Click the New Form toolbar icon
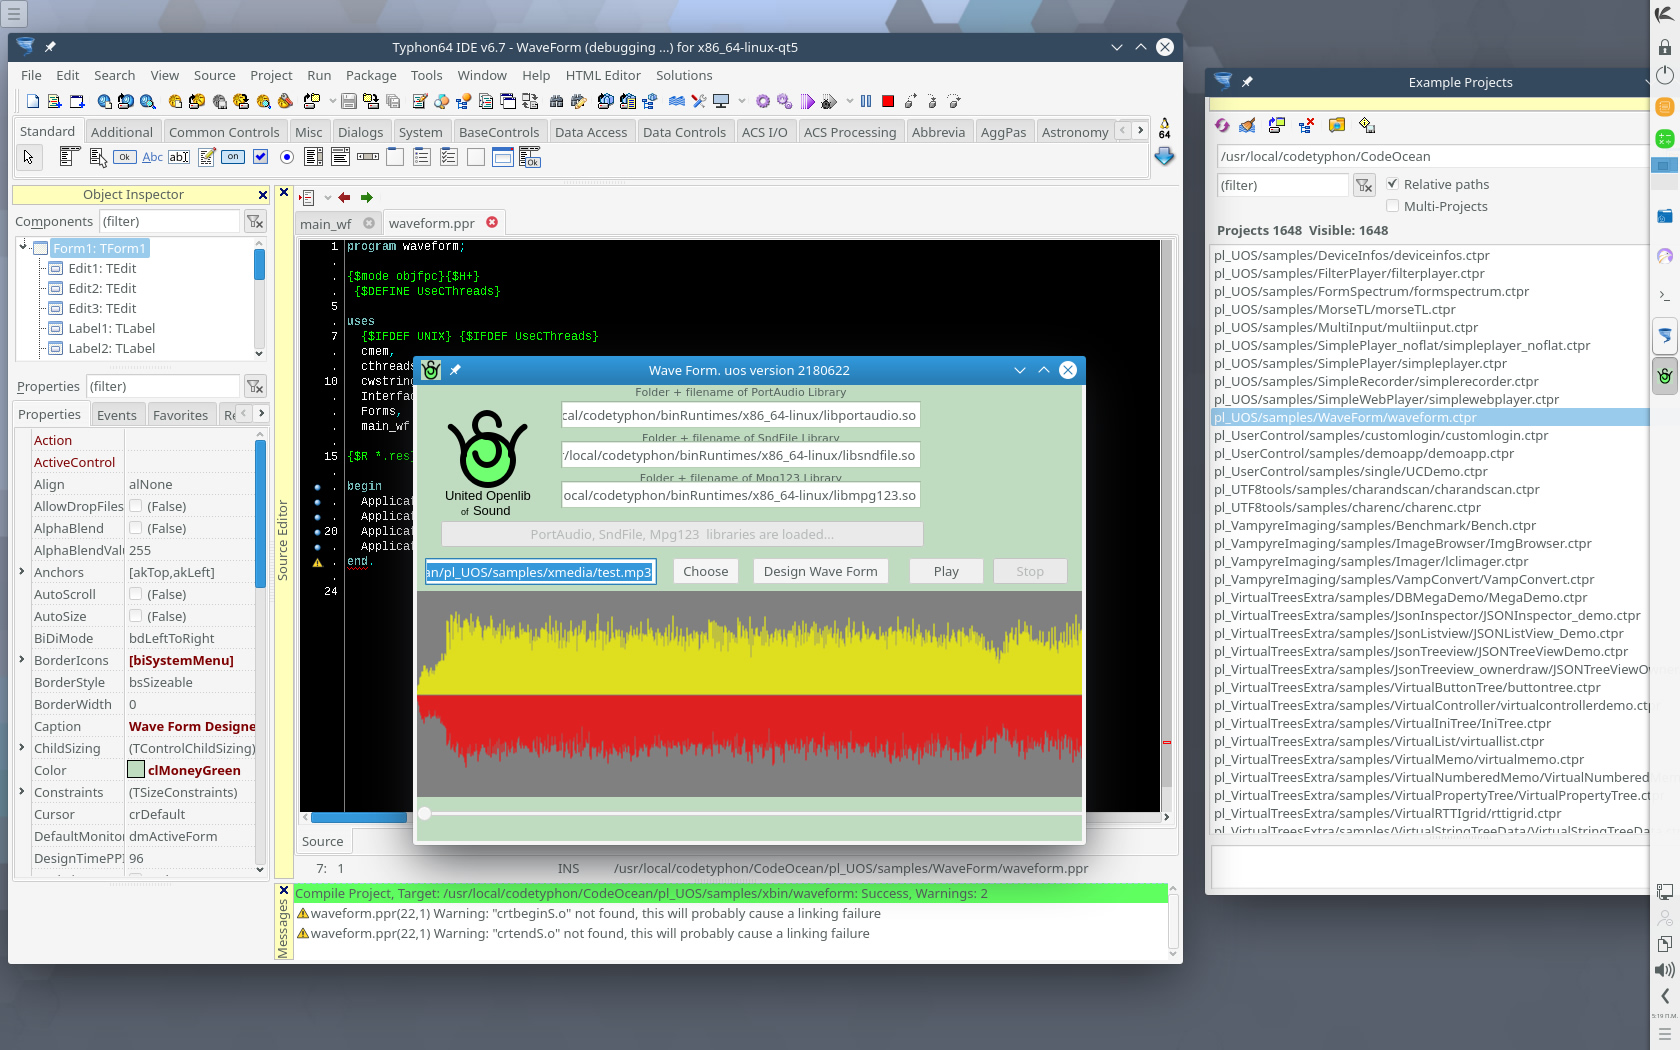The image size is (1680, 1050). [x=77, y=101]
